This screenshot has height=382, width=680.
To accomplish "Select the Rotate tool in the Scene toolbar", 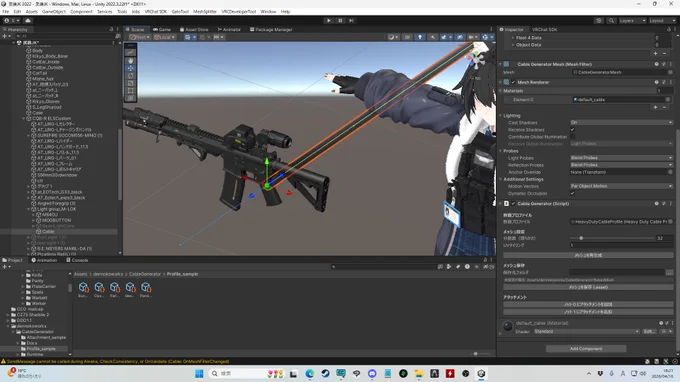I will point(130,75).
